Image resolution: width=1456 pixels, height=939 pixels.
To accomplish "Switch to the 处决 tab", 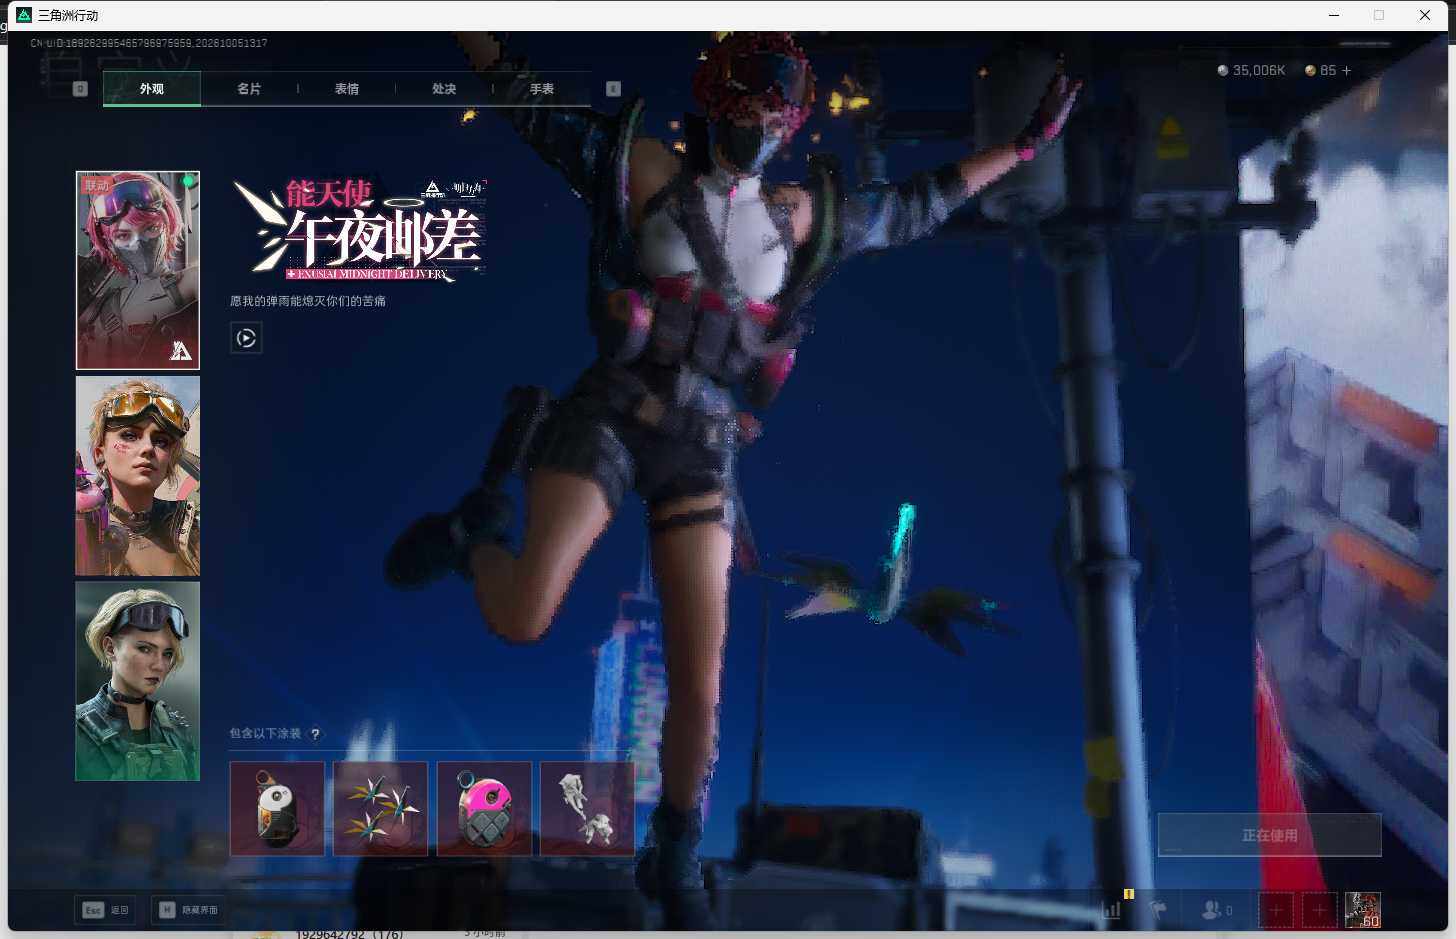I will [444, 89].
